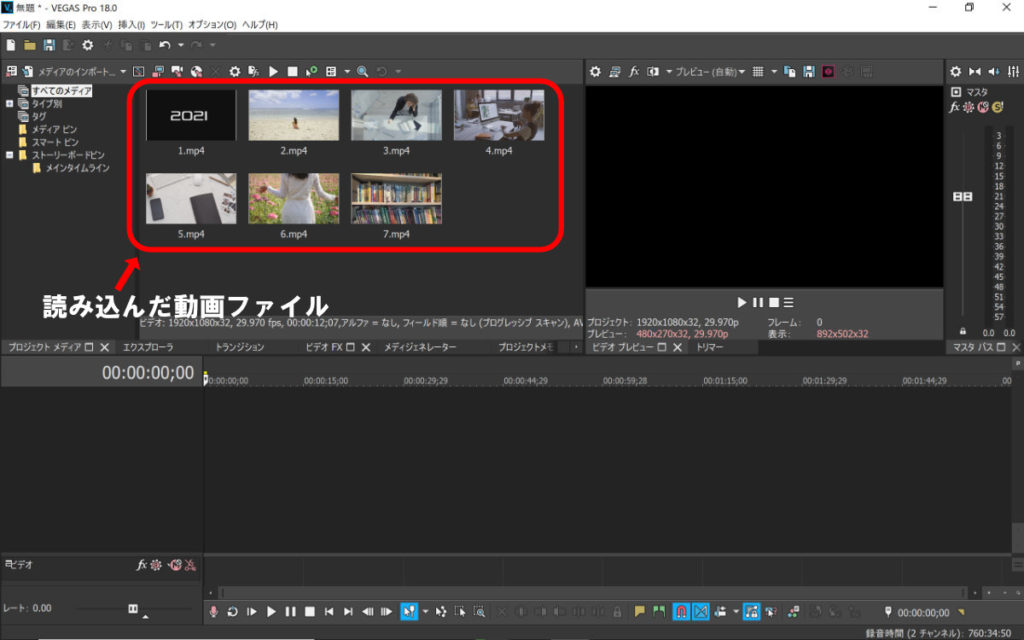This screenshot has width=1024, height=640.
Task: Toggle snapping magnet button on timeline toolbar
Action: point(681,611)
